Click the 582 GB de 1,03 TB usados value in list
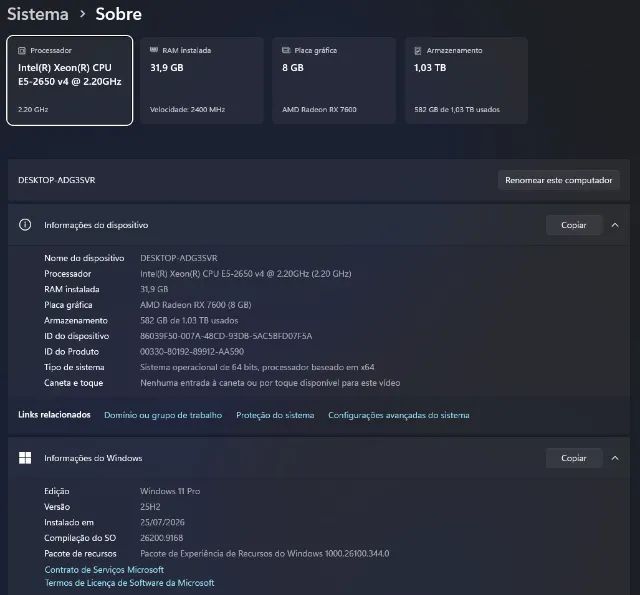Image resolution: width=640 pixels, height=595 pixels. click(189, 320)
